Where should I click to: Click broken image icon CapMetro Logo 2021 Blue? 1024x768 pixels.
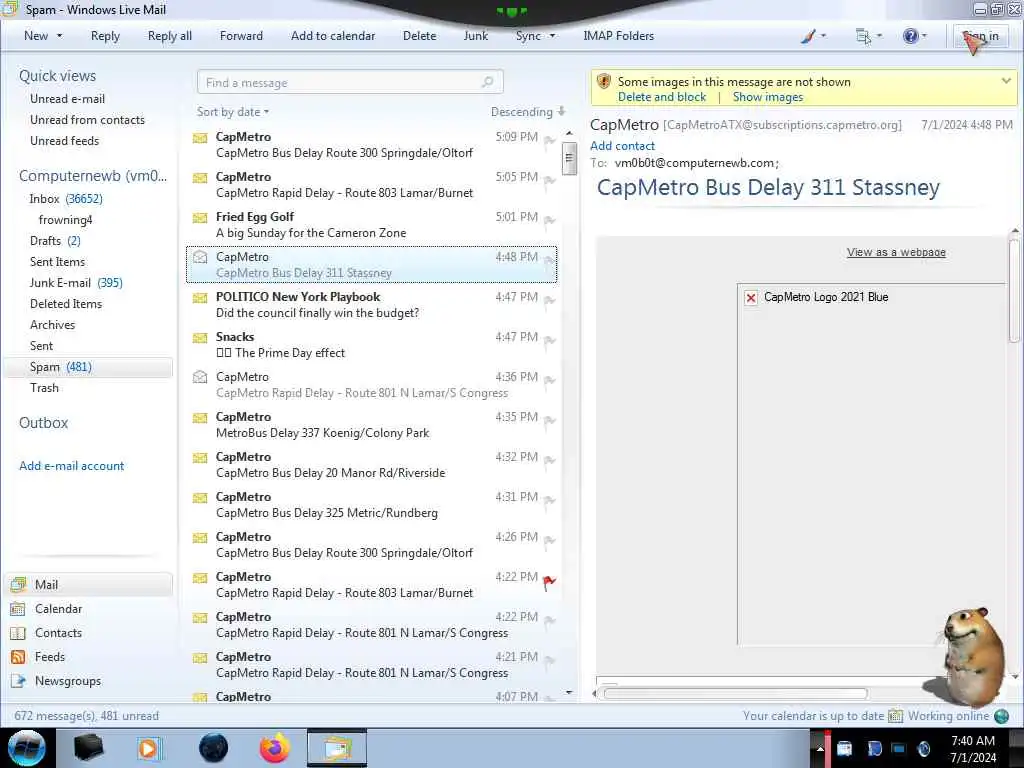pyautogui.click(x=751, y=298)
